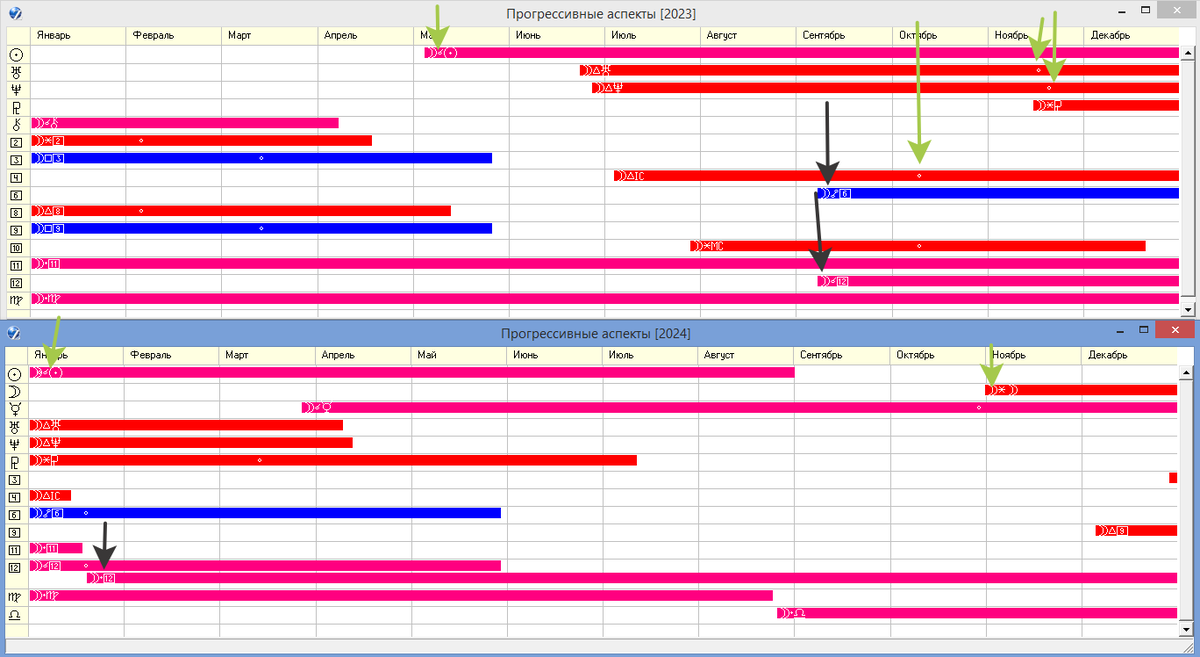The height and width of the screenshot is (657, 1200).
Task: Select the Moon trine IC bar in 2024
Action: coord(50,495)
